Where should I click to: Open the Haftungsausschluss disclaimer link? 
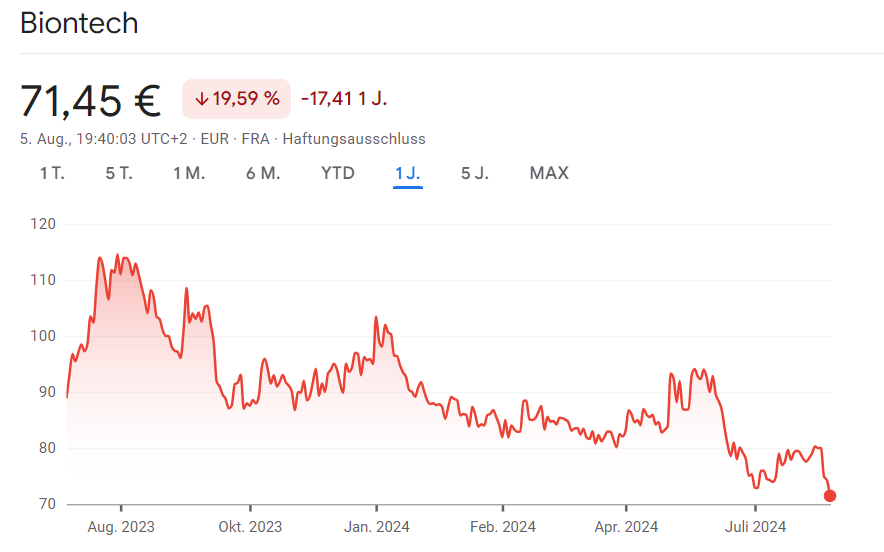pos(354,139)
